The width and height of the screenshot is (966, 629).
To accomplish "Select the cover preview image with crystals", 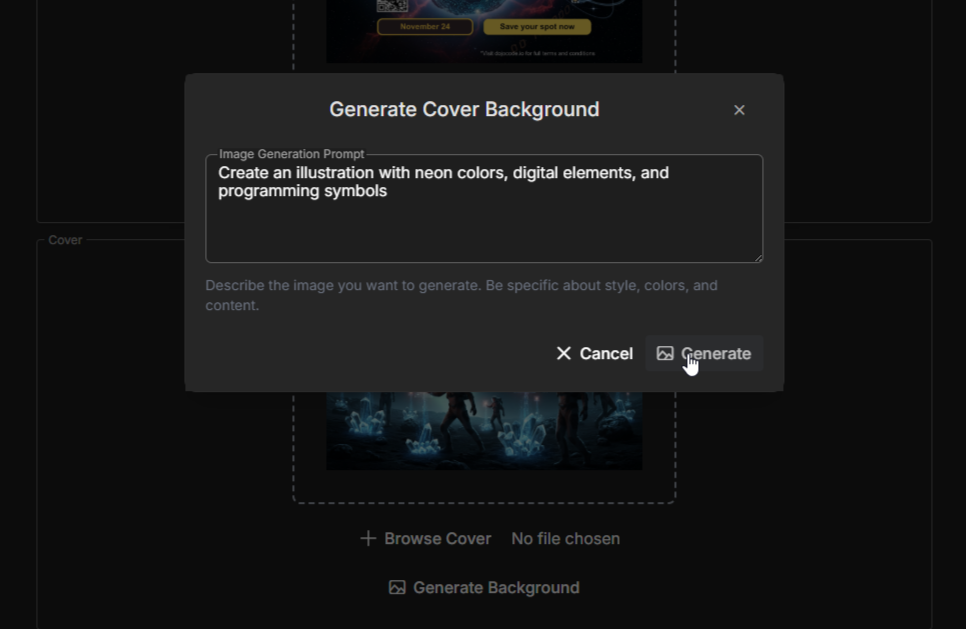I will click(484, 430).
